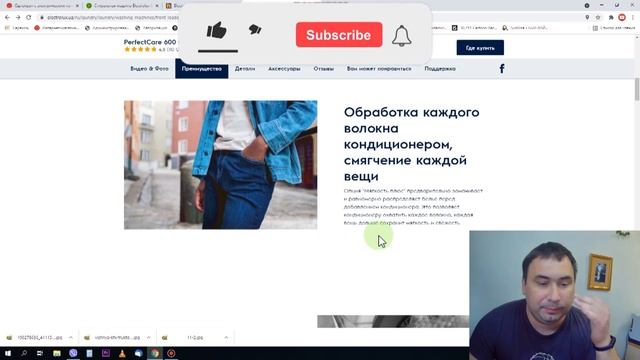Viewport: 640px width, 360px height.
Task: Click the denim jacket product image
Action: [x=220, y=165]
